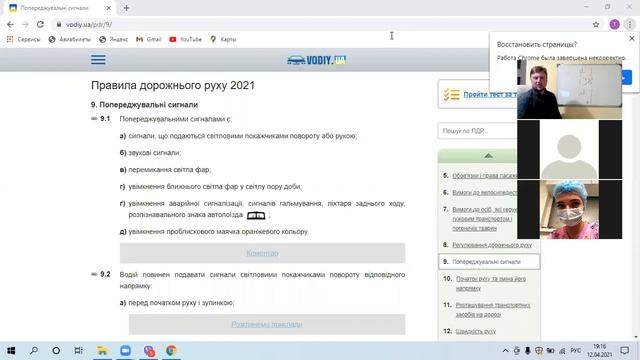Open the Chrome profile avatar
Screen dimensions: 640x360
pyautogui.click(x=614, y=24)
